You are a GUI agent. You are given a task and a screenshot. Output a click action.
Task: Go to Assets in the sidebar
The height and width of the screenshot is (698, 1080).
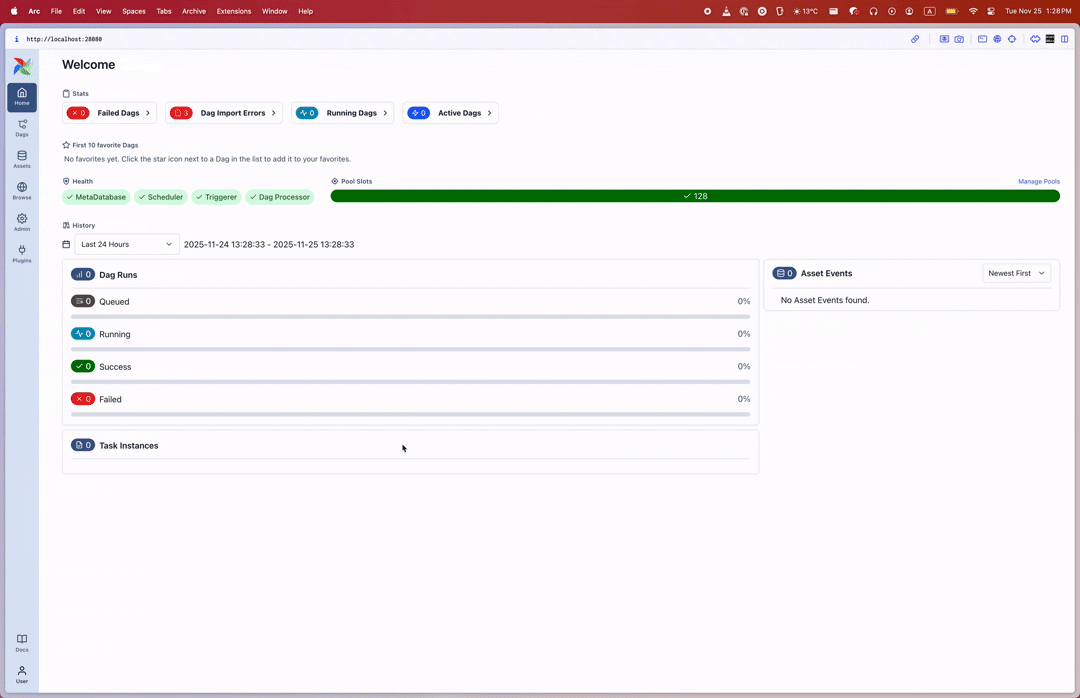click(x=22, y=159)
